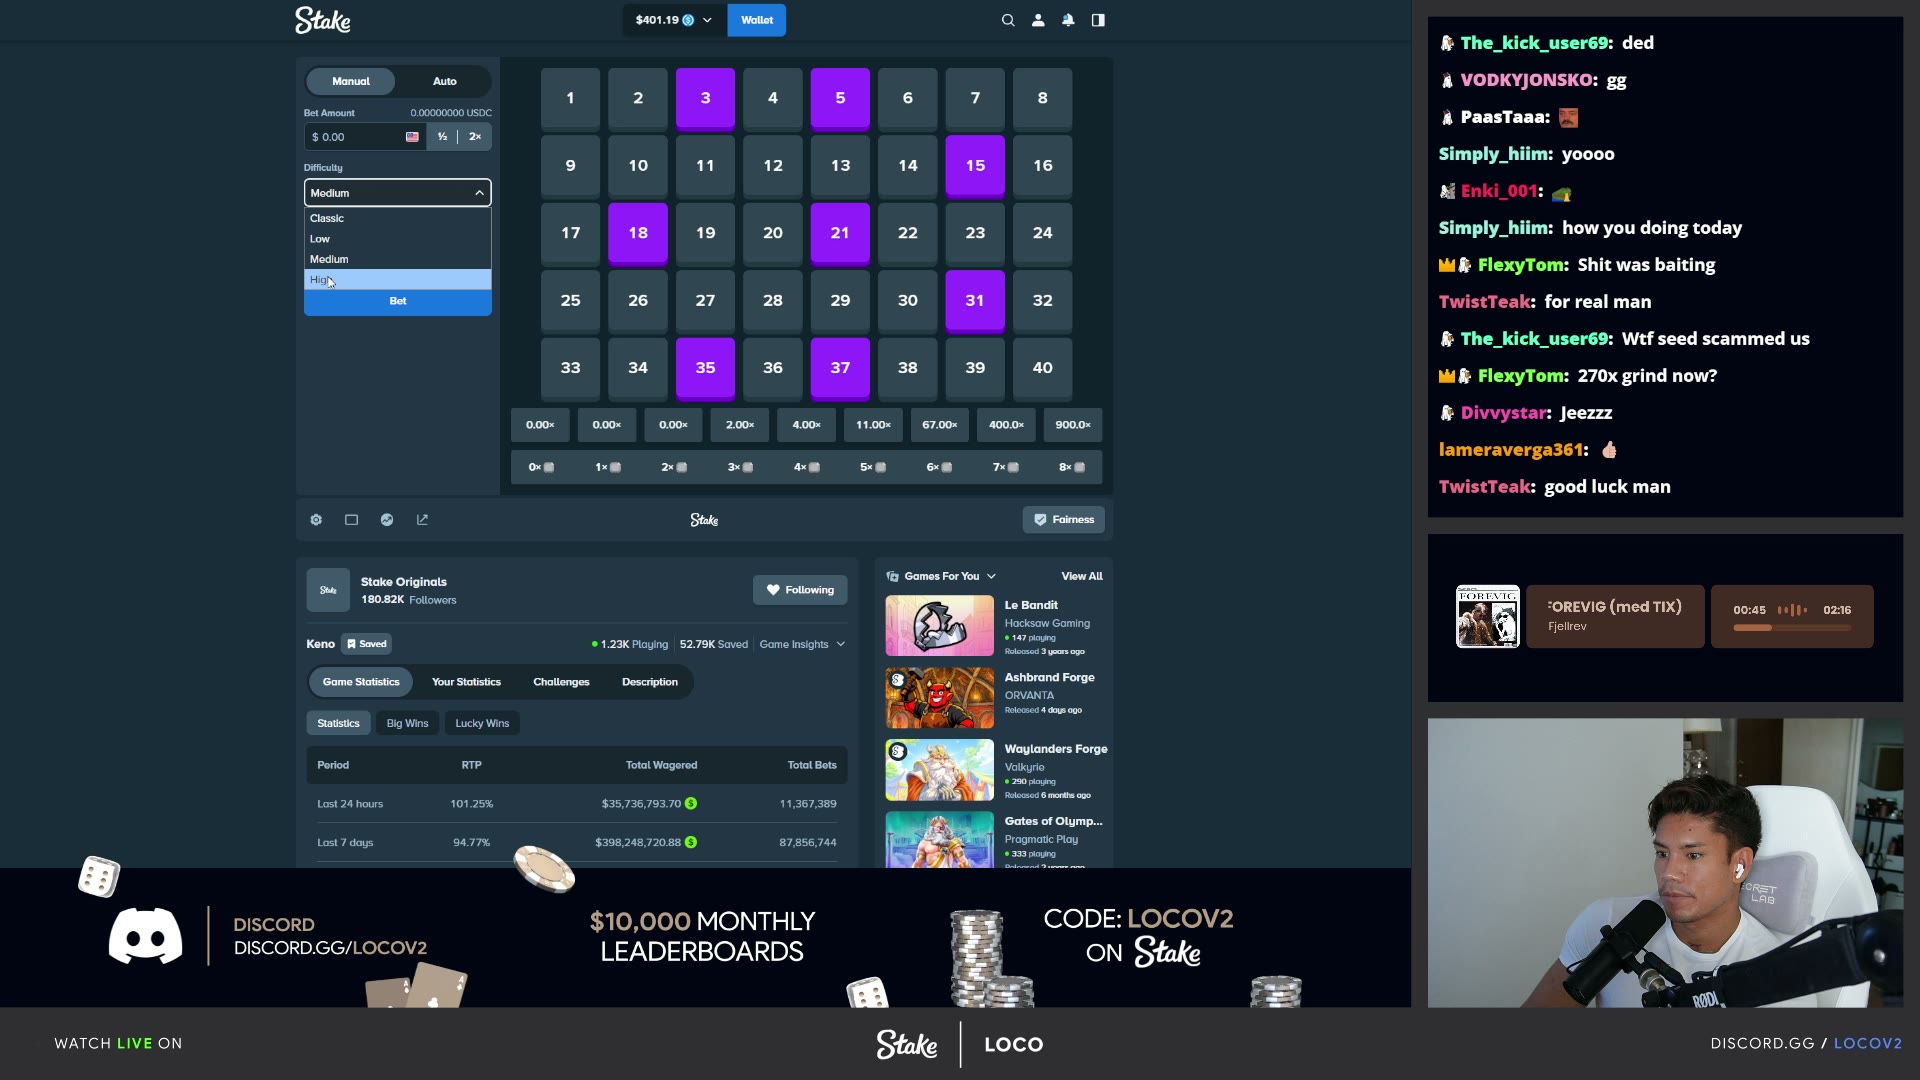Seek the song playback progress bar
Viewport: 1920px width, 1080px height.
click(1792, 628)
